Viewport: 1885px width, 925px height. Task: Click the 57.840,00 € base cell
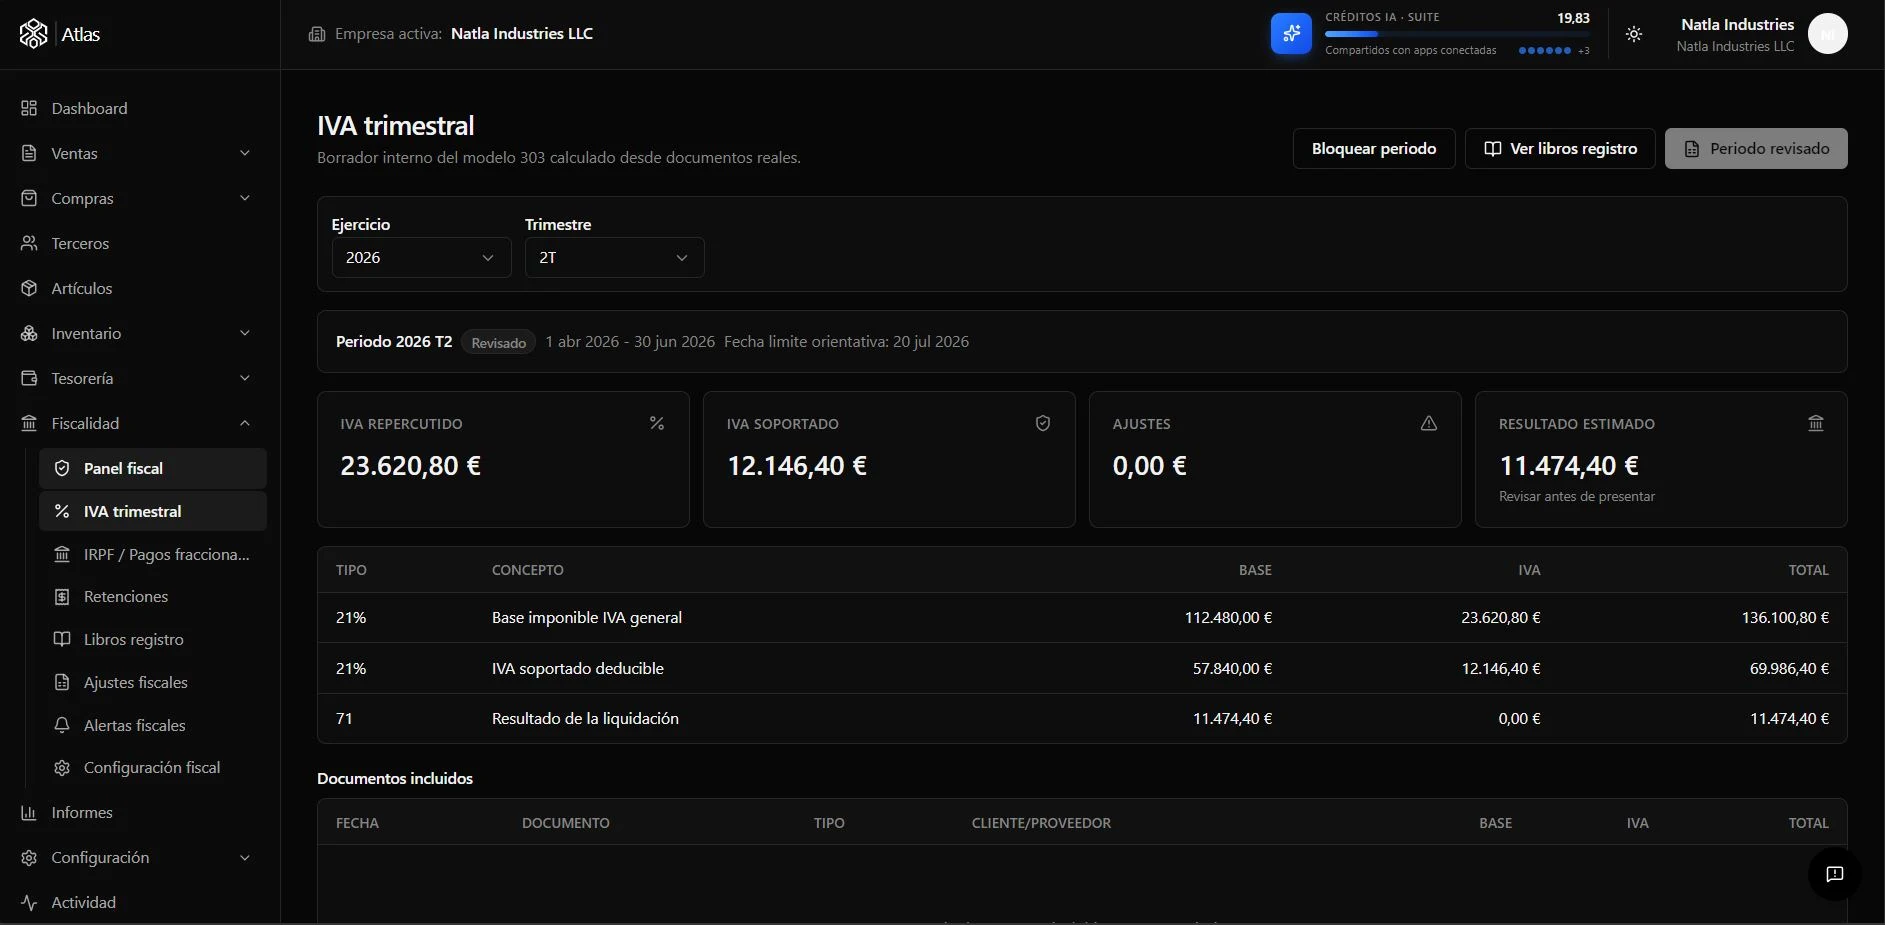click(x=1232, y=668)
